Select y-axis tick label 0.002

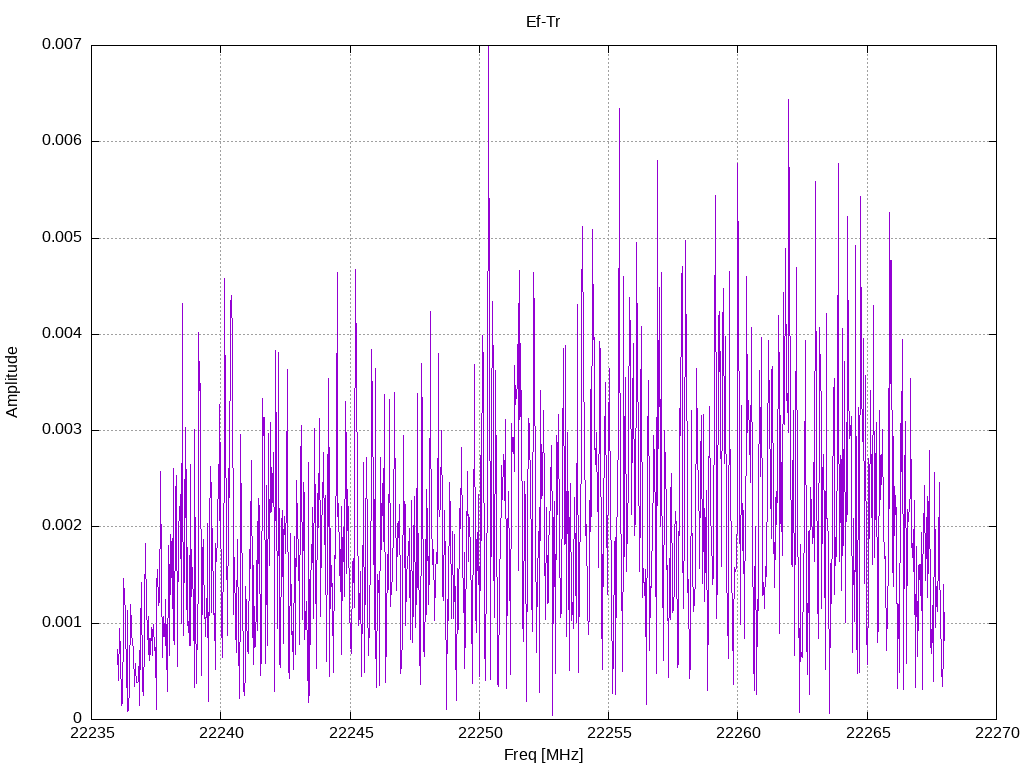[62, 526]
